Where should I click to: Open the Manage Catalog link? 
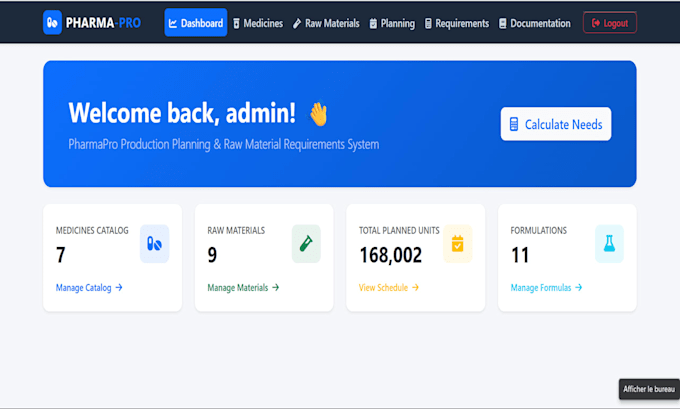click(89, 288)
